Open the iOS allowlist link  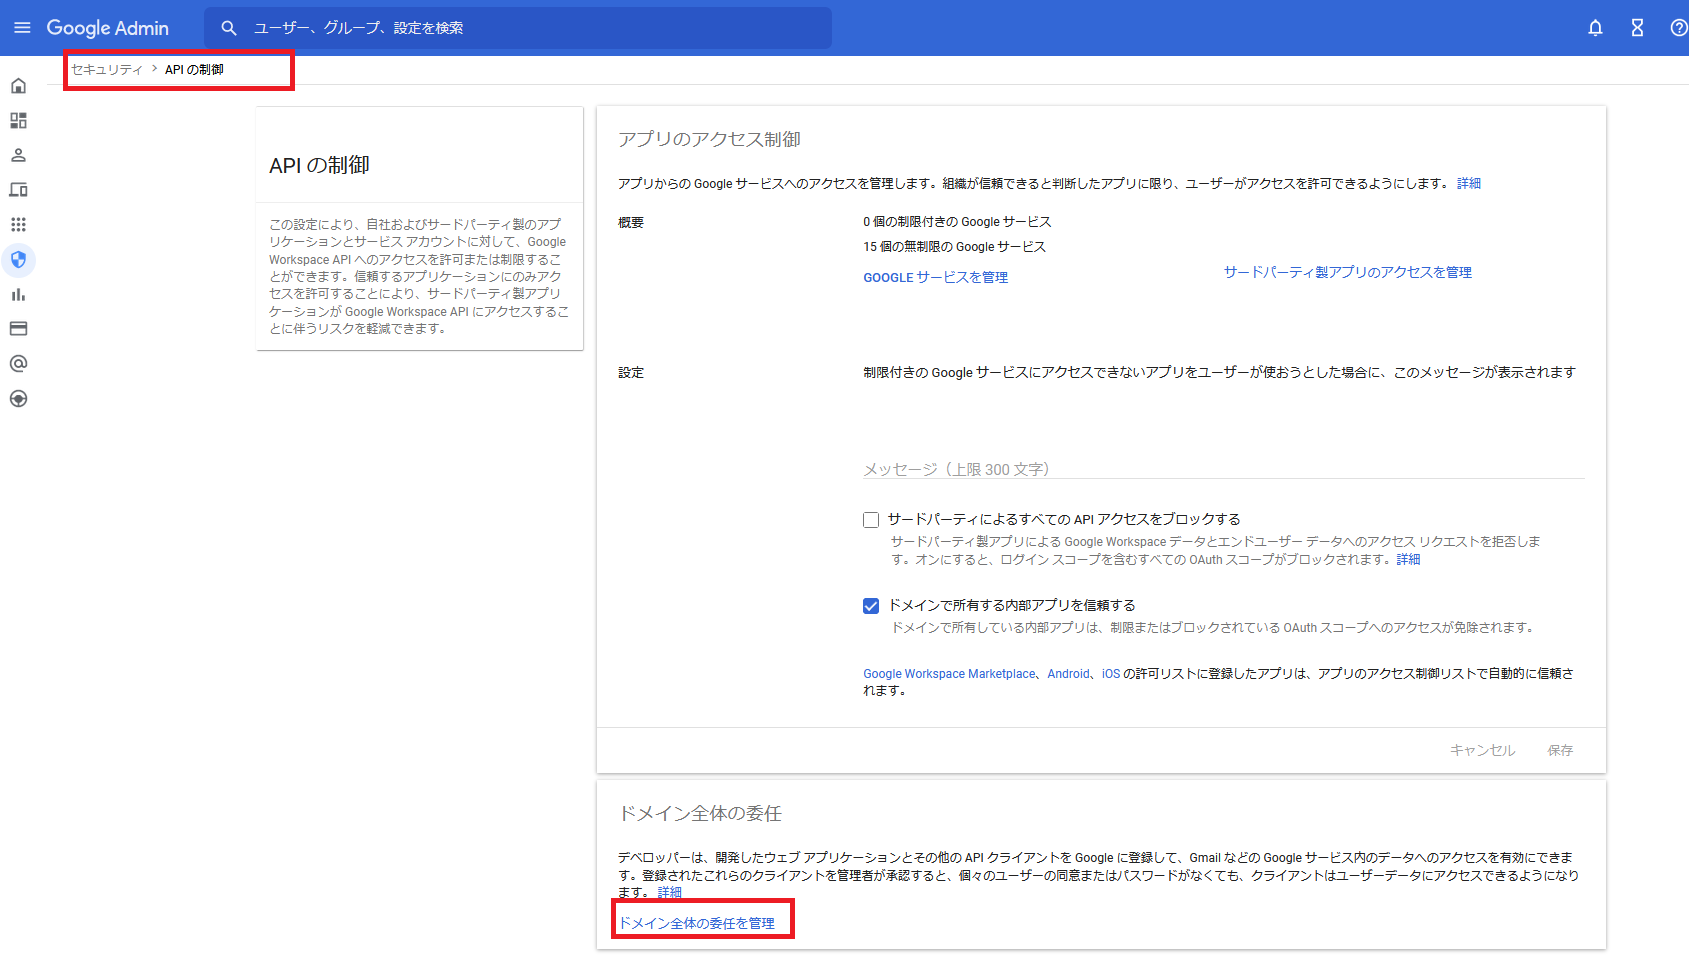[x=1110, y=674]
